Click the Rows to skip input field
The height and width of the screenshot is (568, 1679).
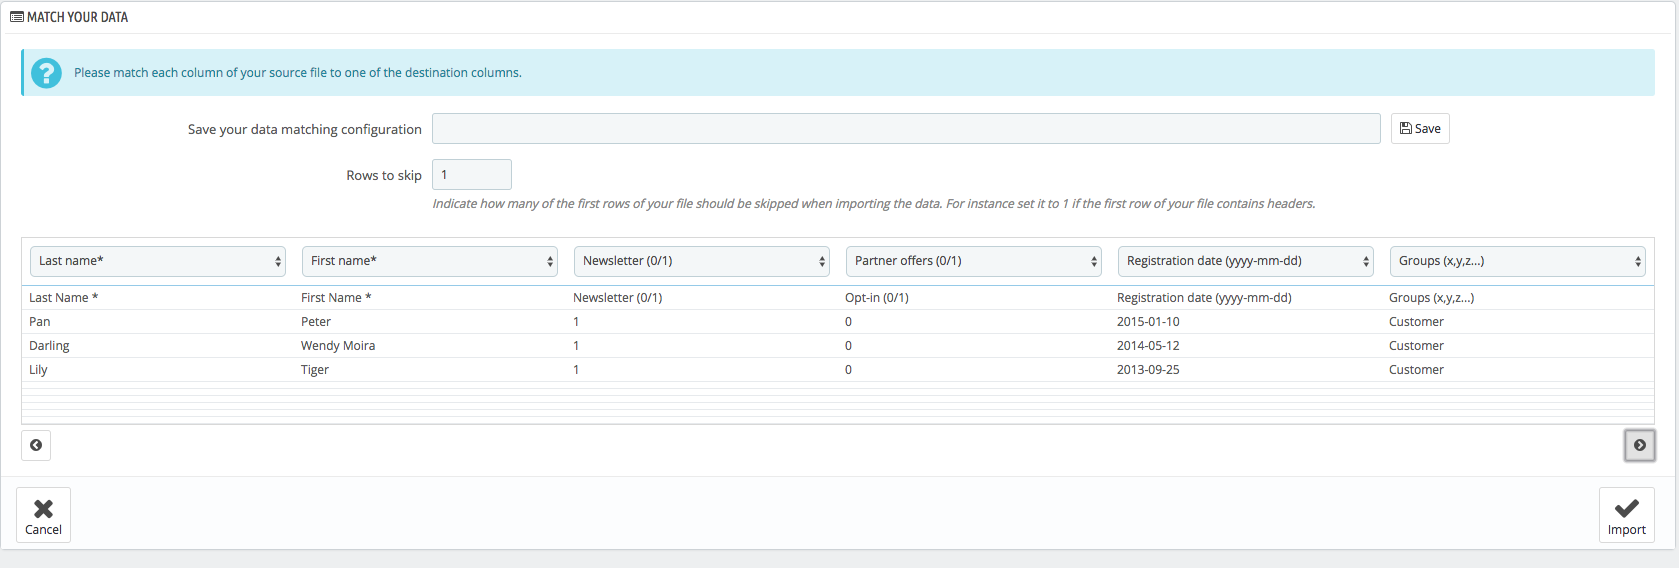[472, 174]
